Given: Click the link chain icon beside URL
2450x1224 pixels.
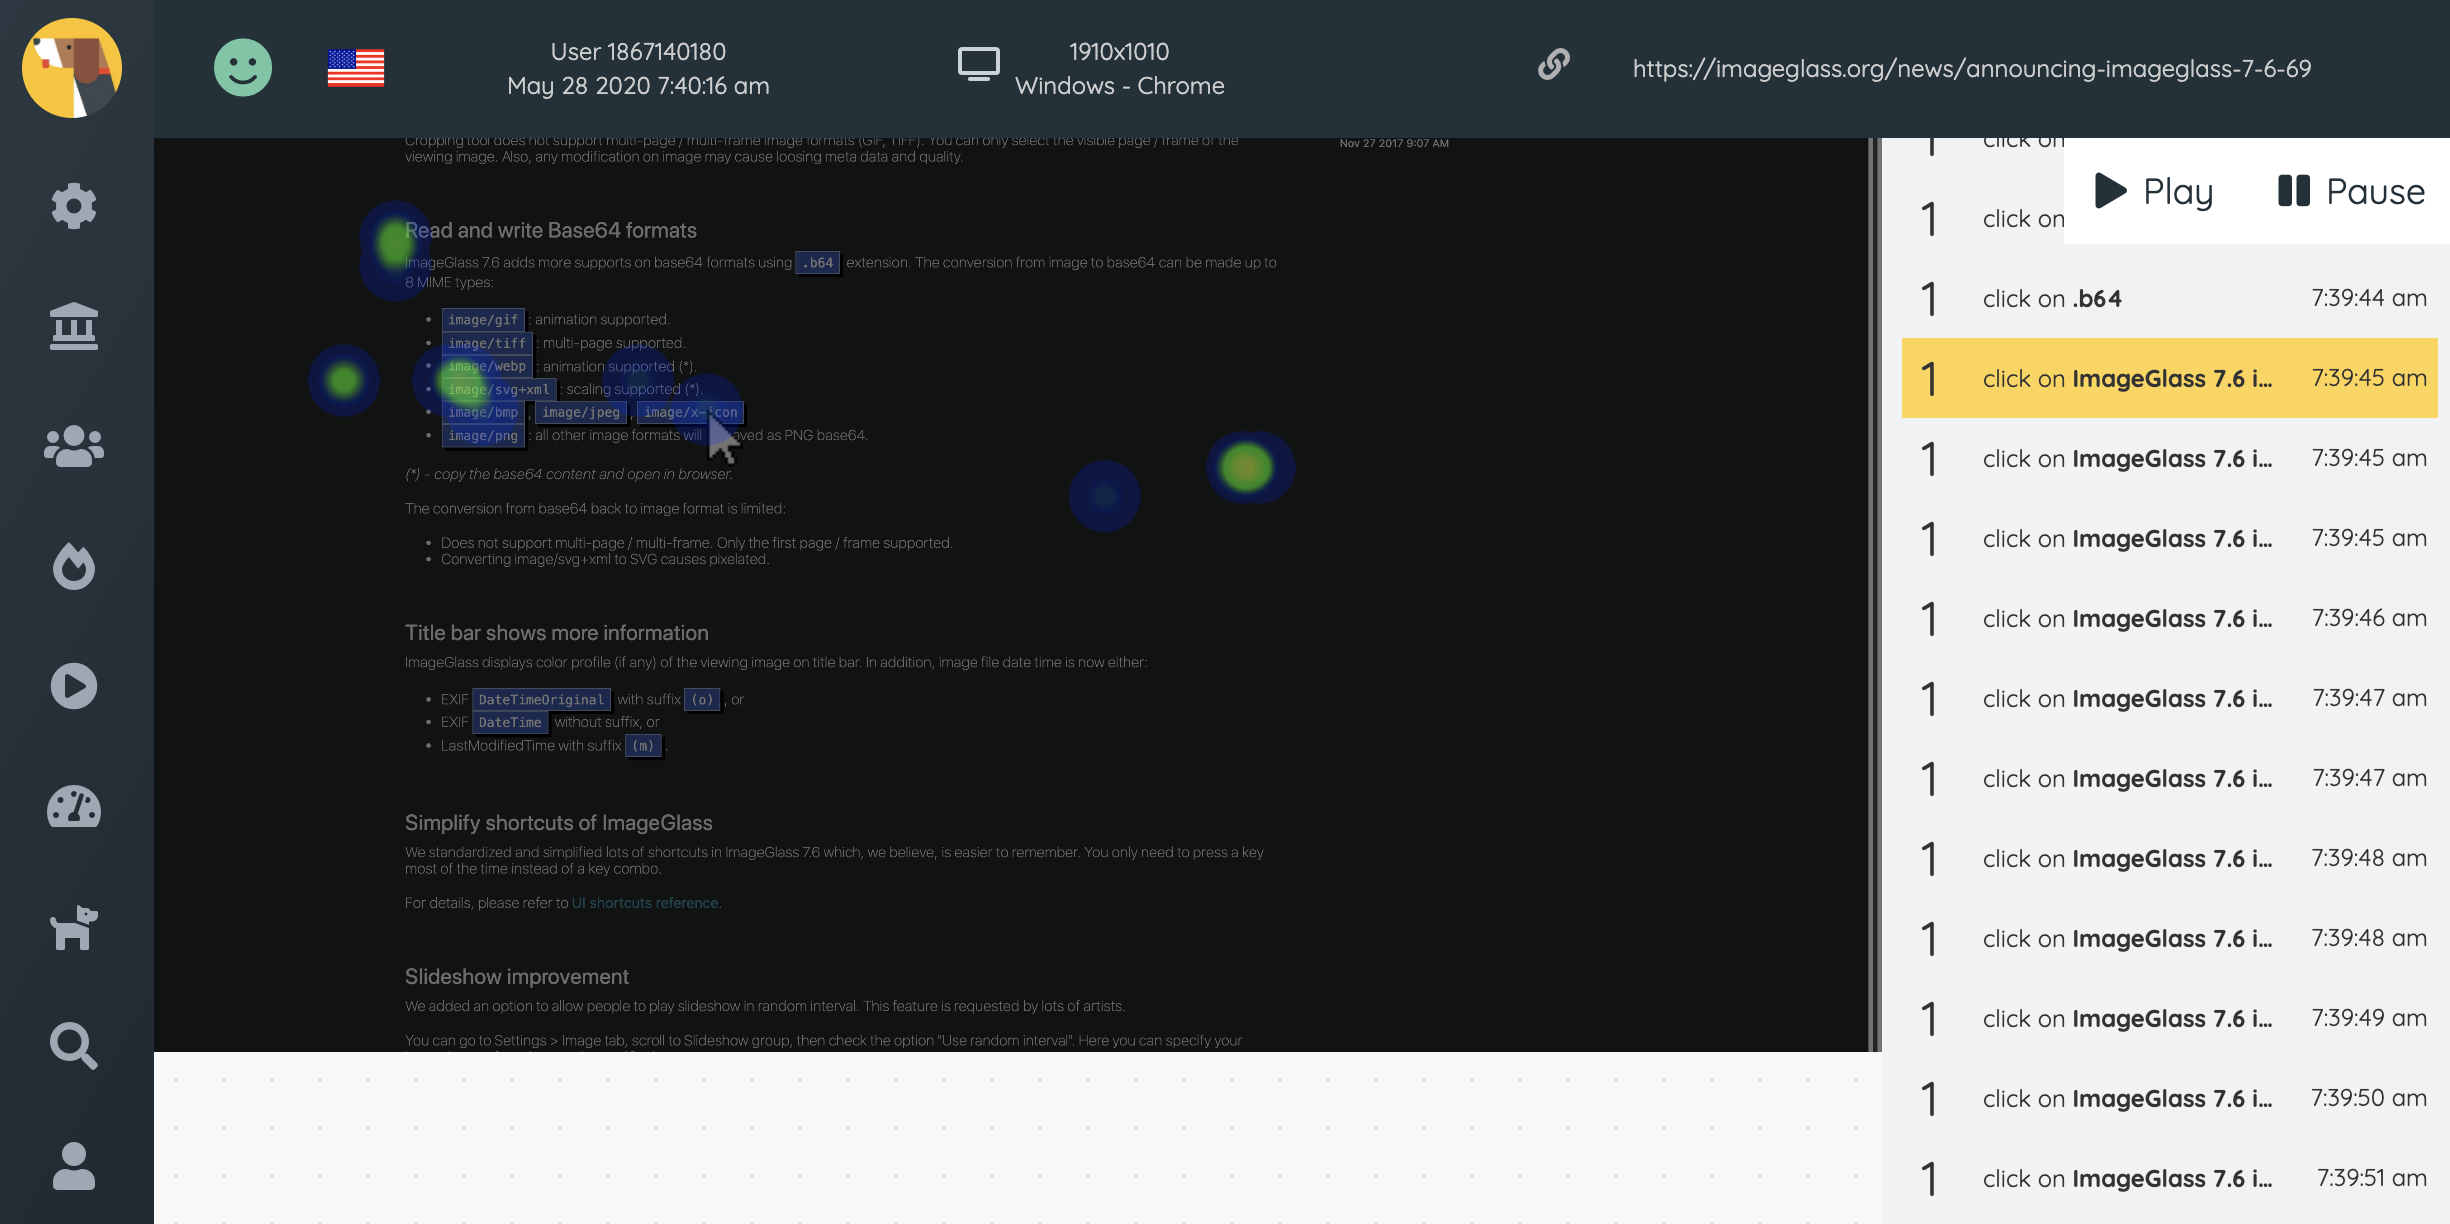Looking at the screenshot, I should 1553,66.
